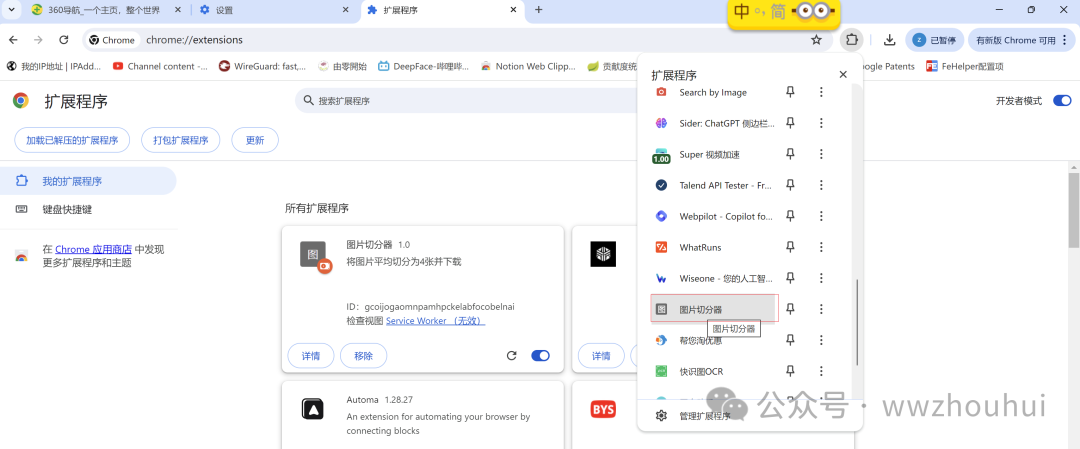Image resolution: width=1080 pixels, height=449 pixels.
Task: Bookmark this page with the star icon
Action: coord(816,40)
